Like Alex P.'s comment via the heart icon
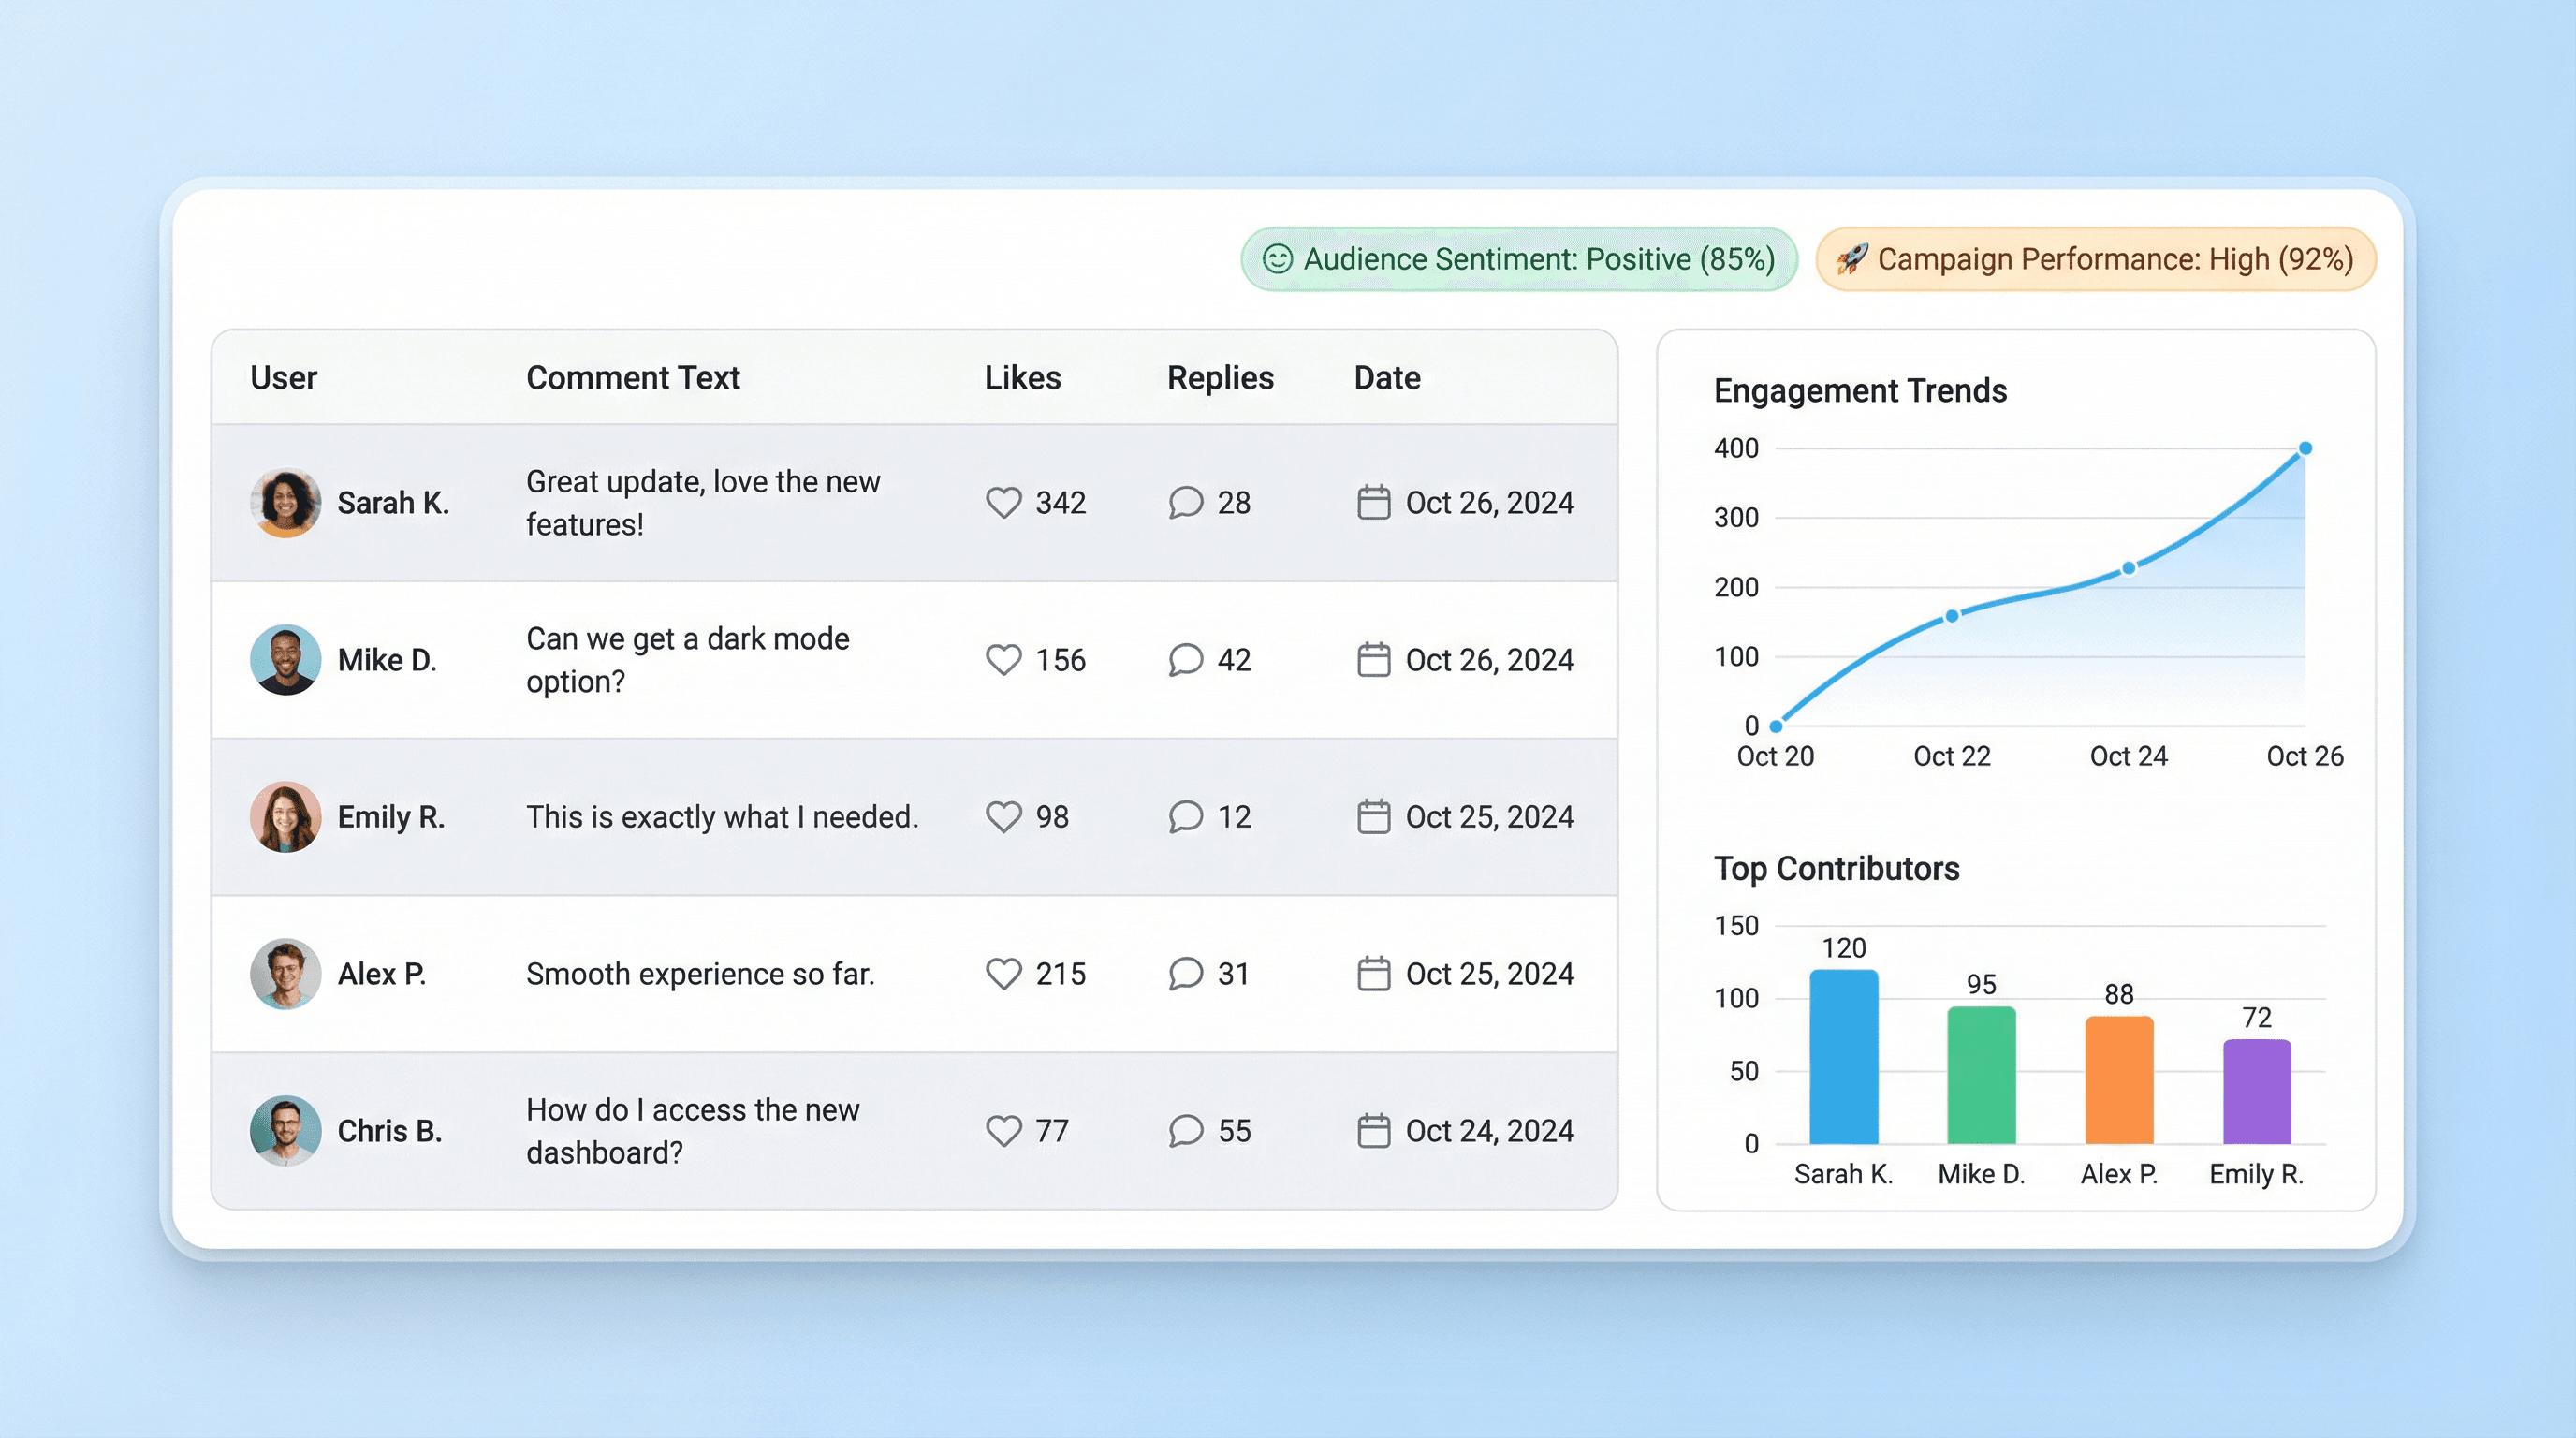Screen dimensions: 2576x1438 click(1003, 974)
